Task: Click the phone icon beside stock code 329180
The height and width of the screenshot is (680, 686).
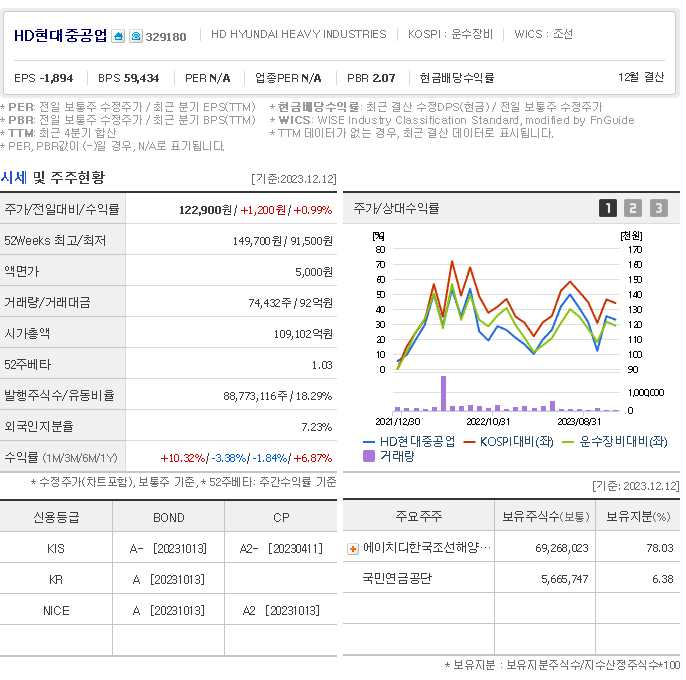Action: pyautogui.click(x=136, y=36)
